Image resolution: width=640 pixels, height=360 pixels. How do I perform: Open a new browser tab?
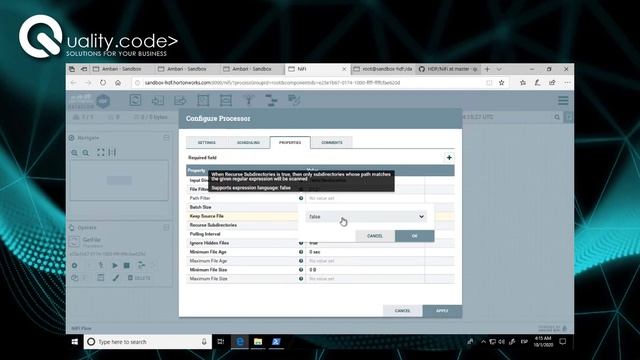tap(487, 69)
